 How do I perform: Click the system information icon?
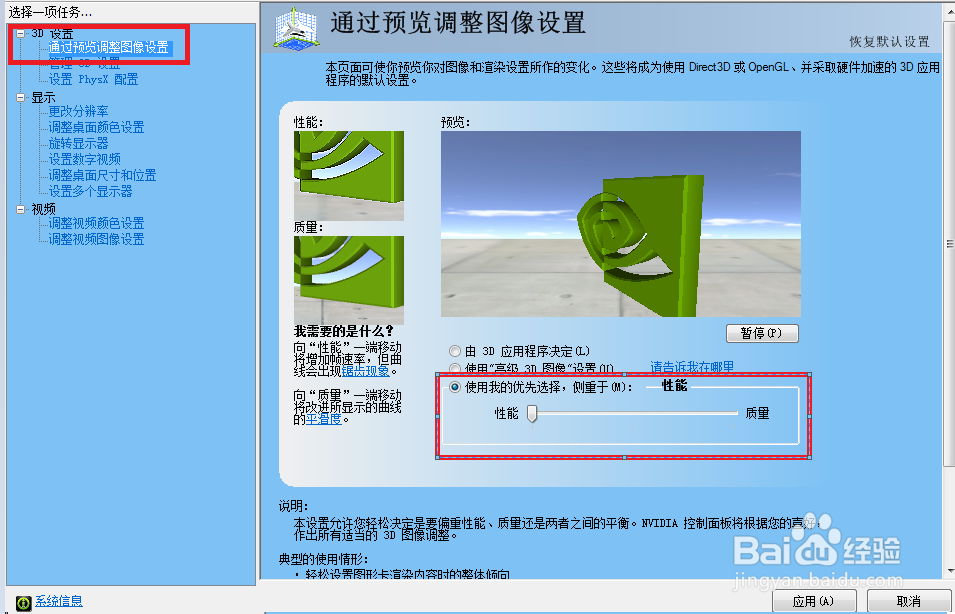coord(23,602)
